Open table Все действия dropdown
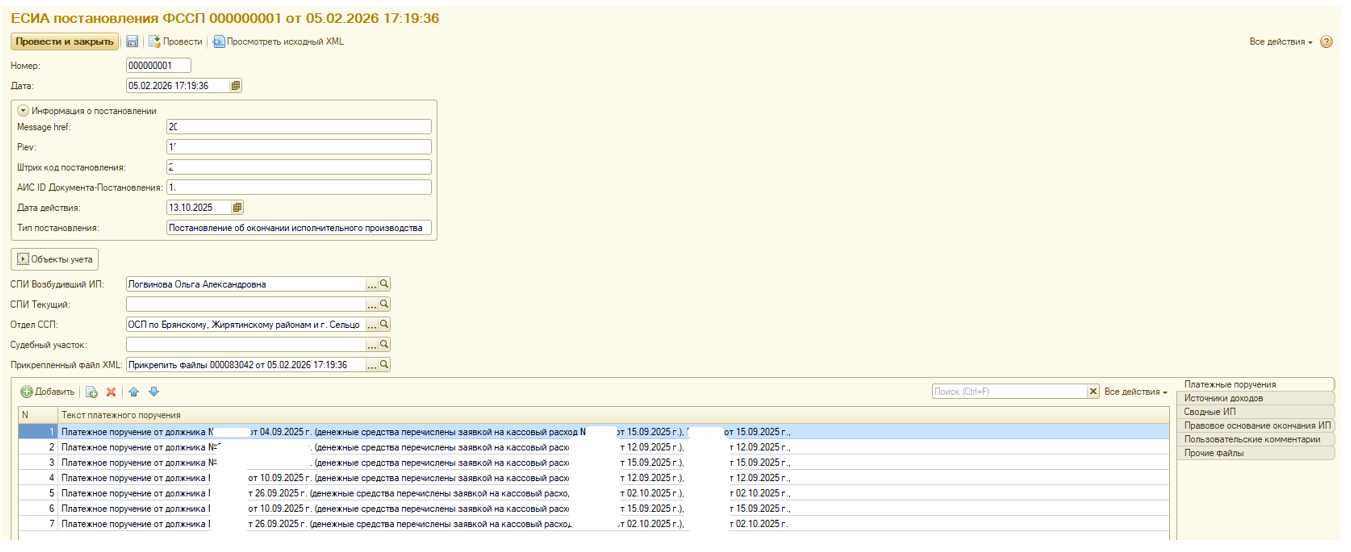 1136,392
